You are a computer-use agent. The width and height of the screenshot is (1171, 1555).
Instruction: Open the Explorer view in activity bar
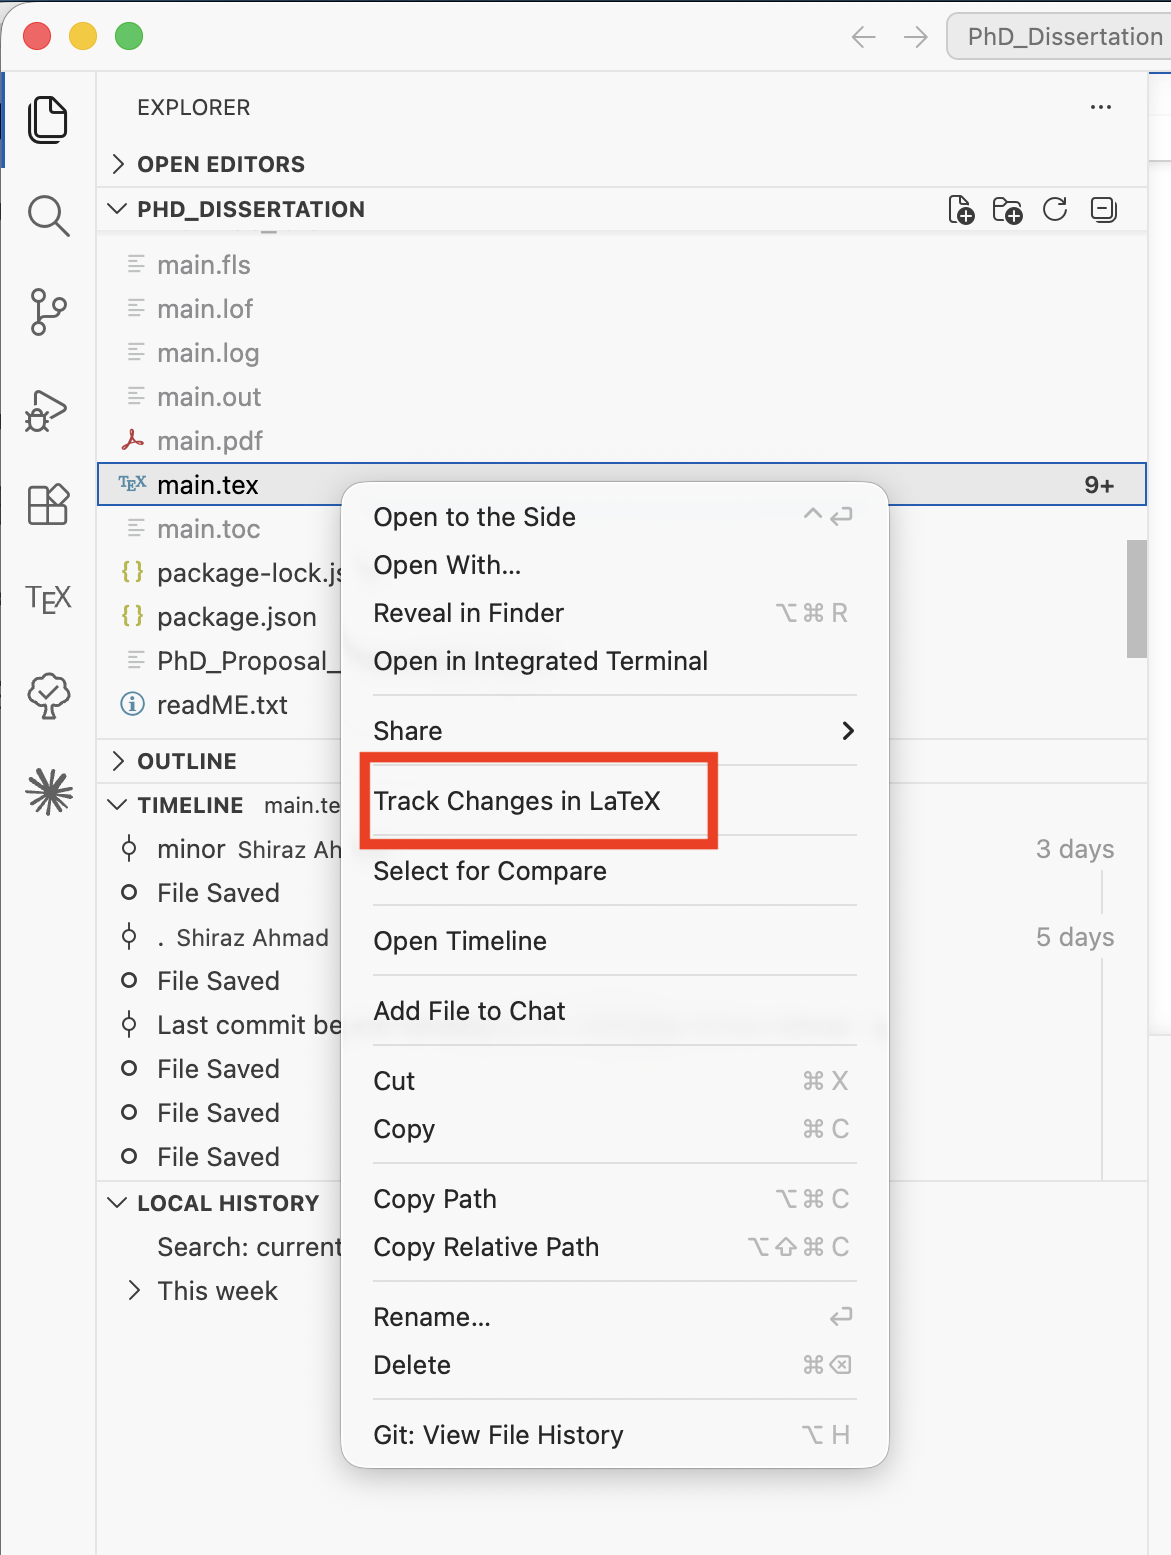tap(48, 120)
